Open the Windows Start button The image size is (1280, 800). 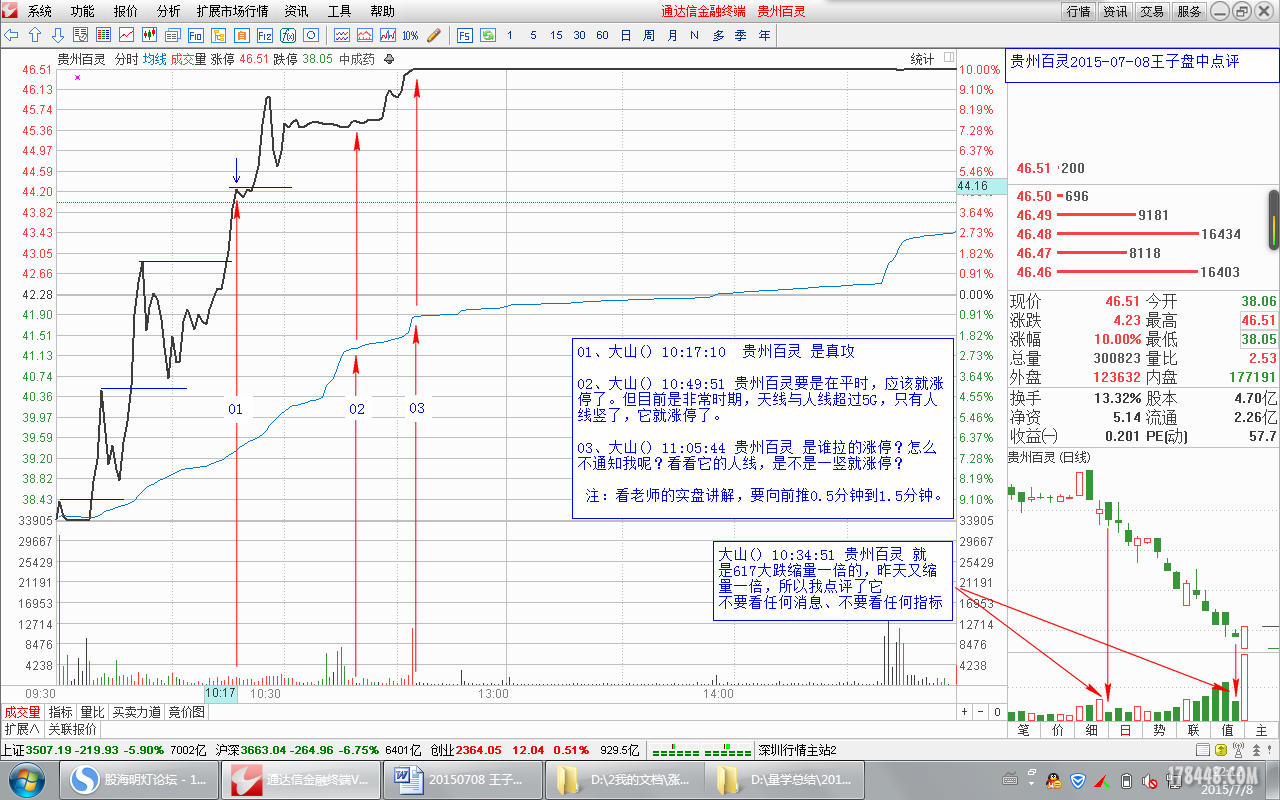coord(26,779)
